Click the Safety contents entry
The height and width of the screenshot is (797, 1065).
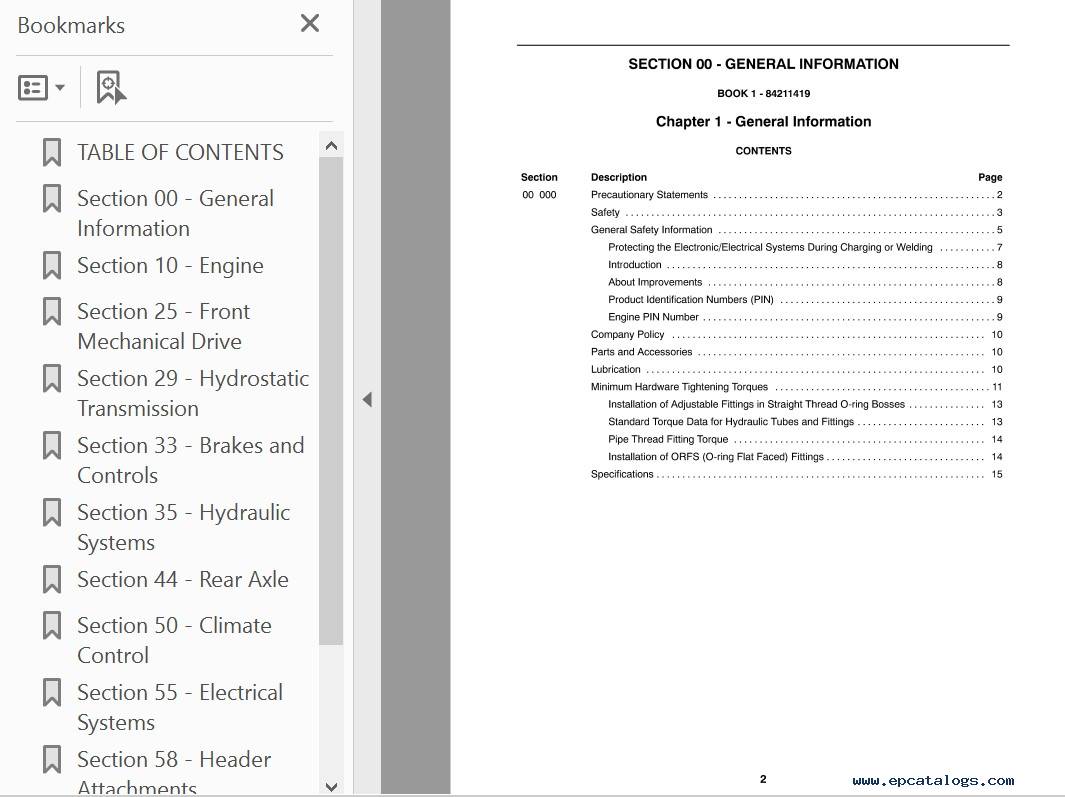click(x=796, y=213)
